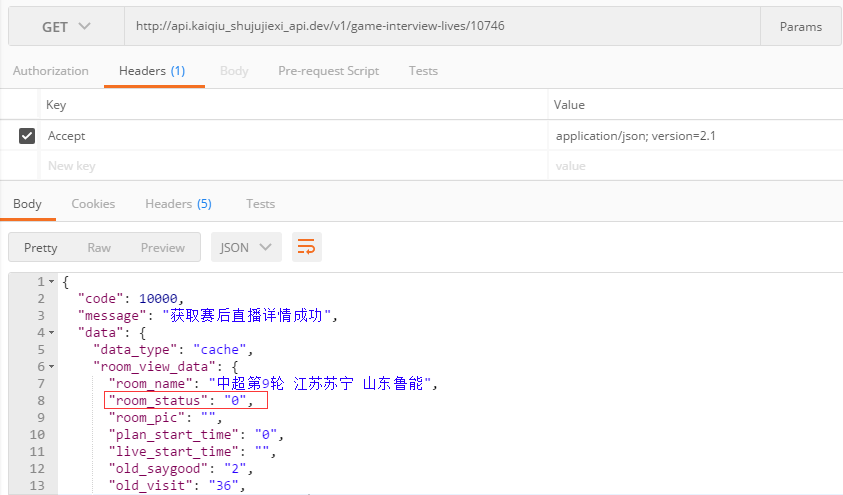Select the request Headers (1) tab

152,71
